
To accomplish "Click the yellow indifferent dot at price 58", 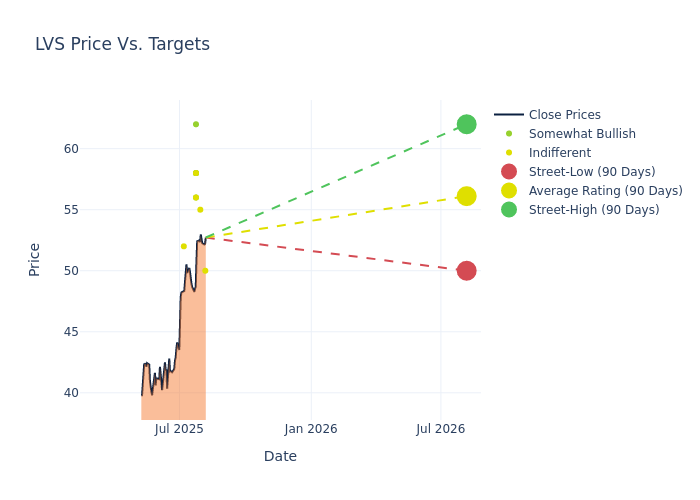I will [196, 173].
